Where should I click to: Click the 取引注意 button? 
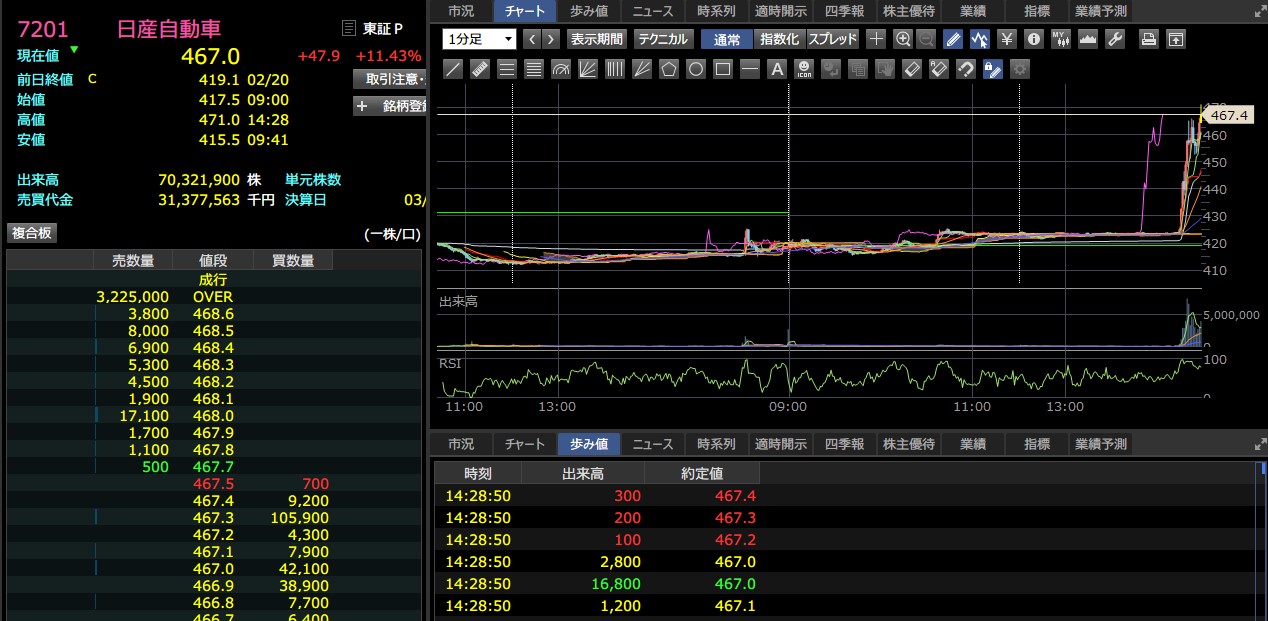click(x=391, y=78)
